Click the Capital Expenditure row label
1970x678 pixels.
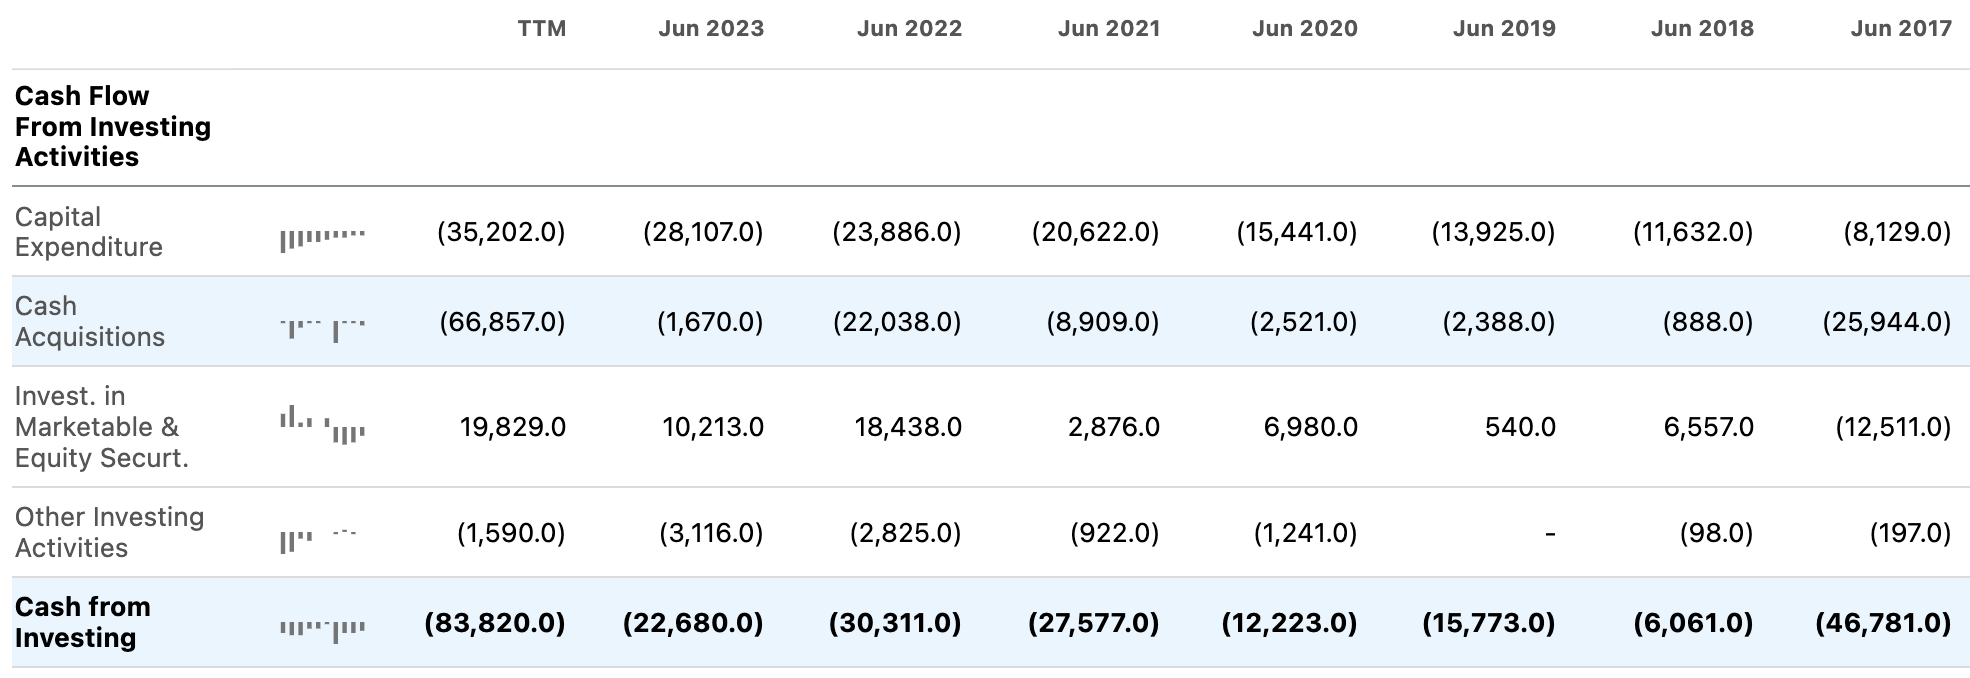pyautogui.click(x=88, y=232)
